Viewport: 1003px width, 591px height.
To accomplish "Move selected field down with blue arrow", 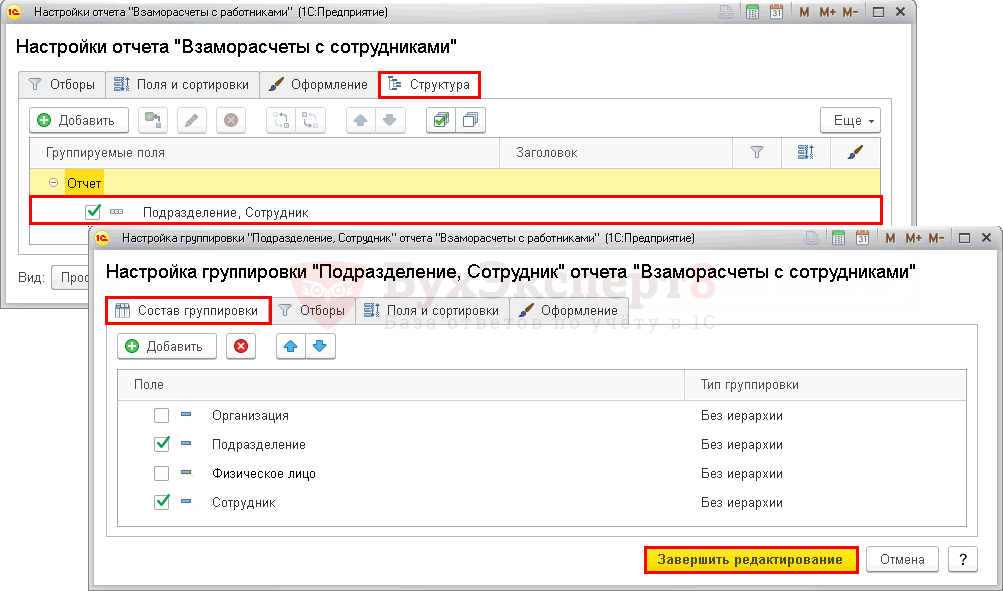I will [319, 346].
